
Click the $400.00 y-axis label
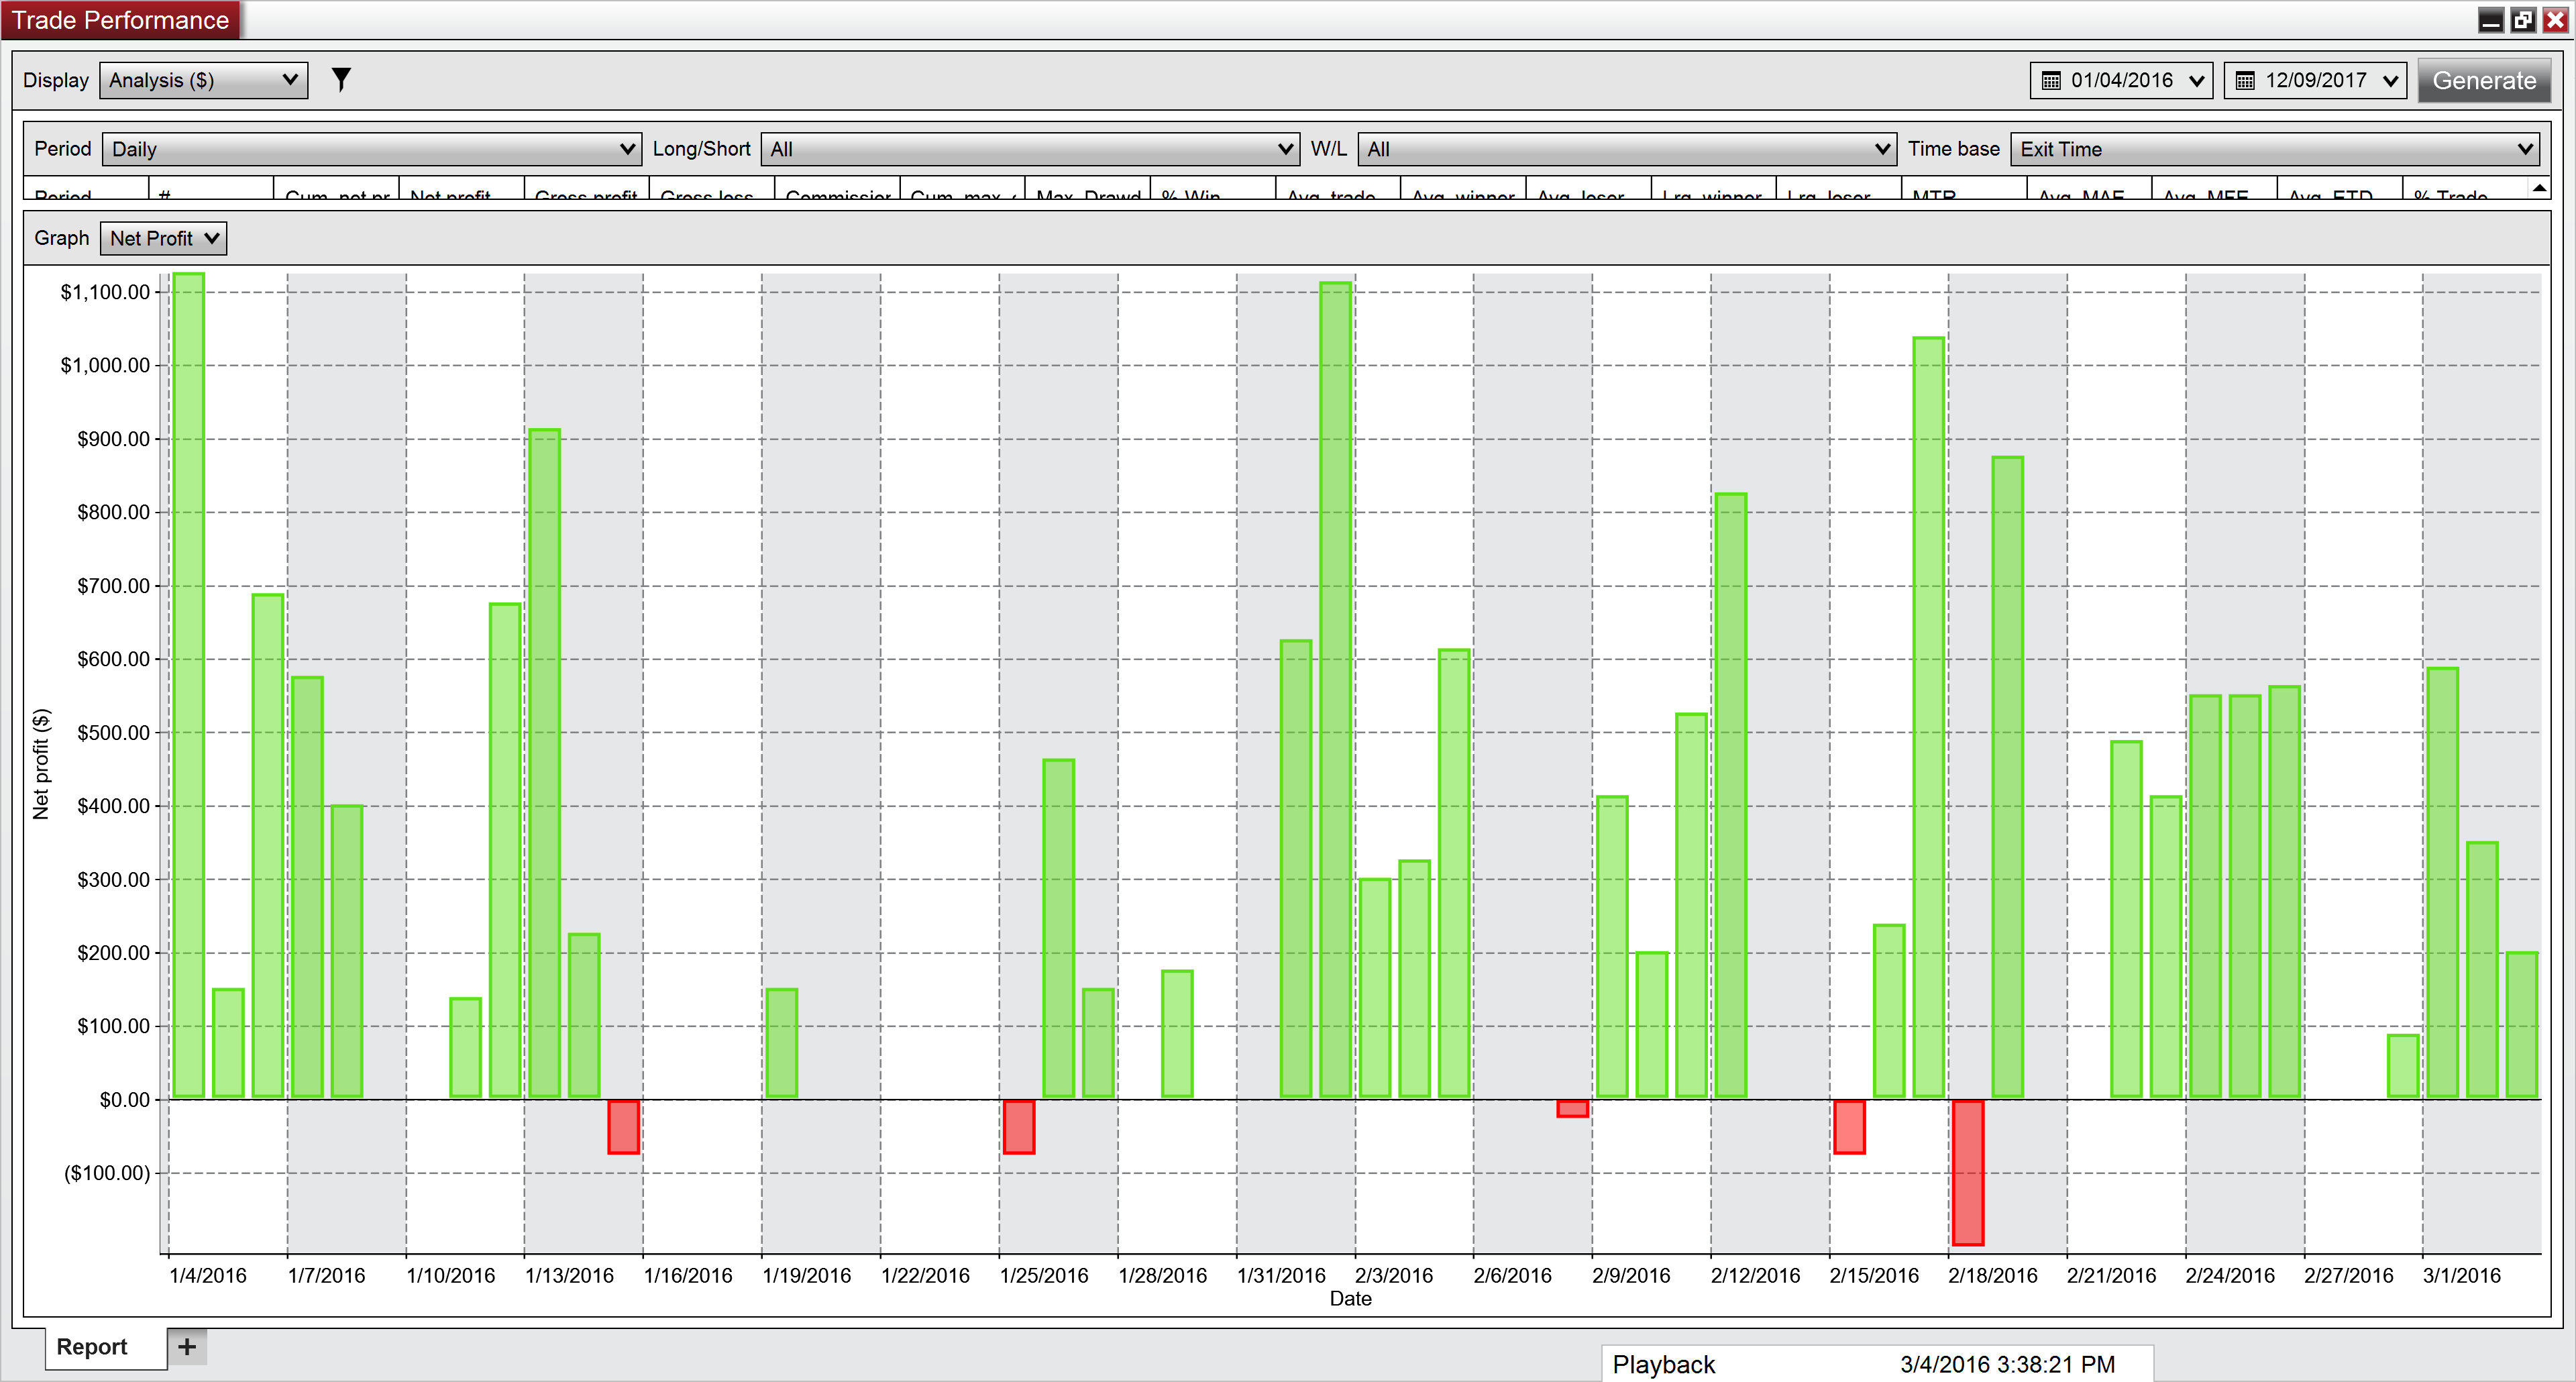pos(113,806)
